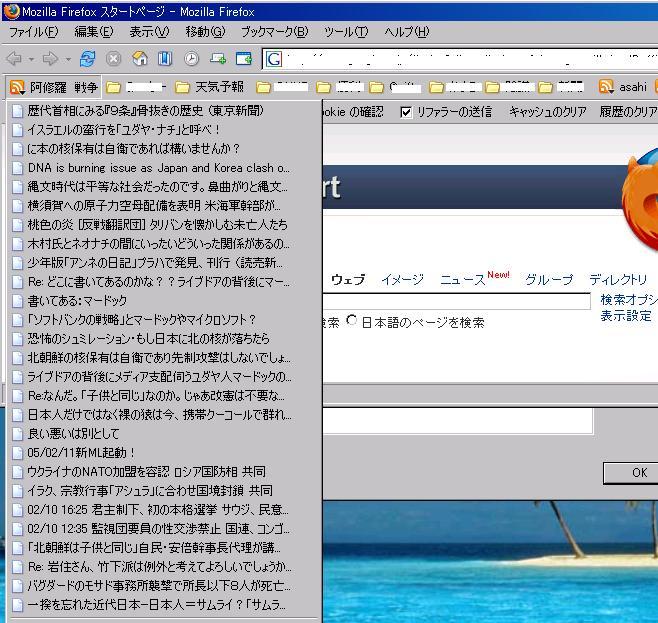
Task: Open feed item 少年版「アンネの日記」プラハで発見
Action: tap(164, 263)
